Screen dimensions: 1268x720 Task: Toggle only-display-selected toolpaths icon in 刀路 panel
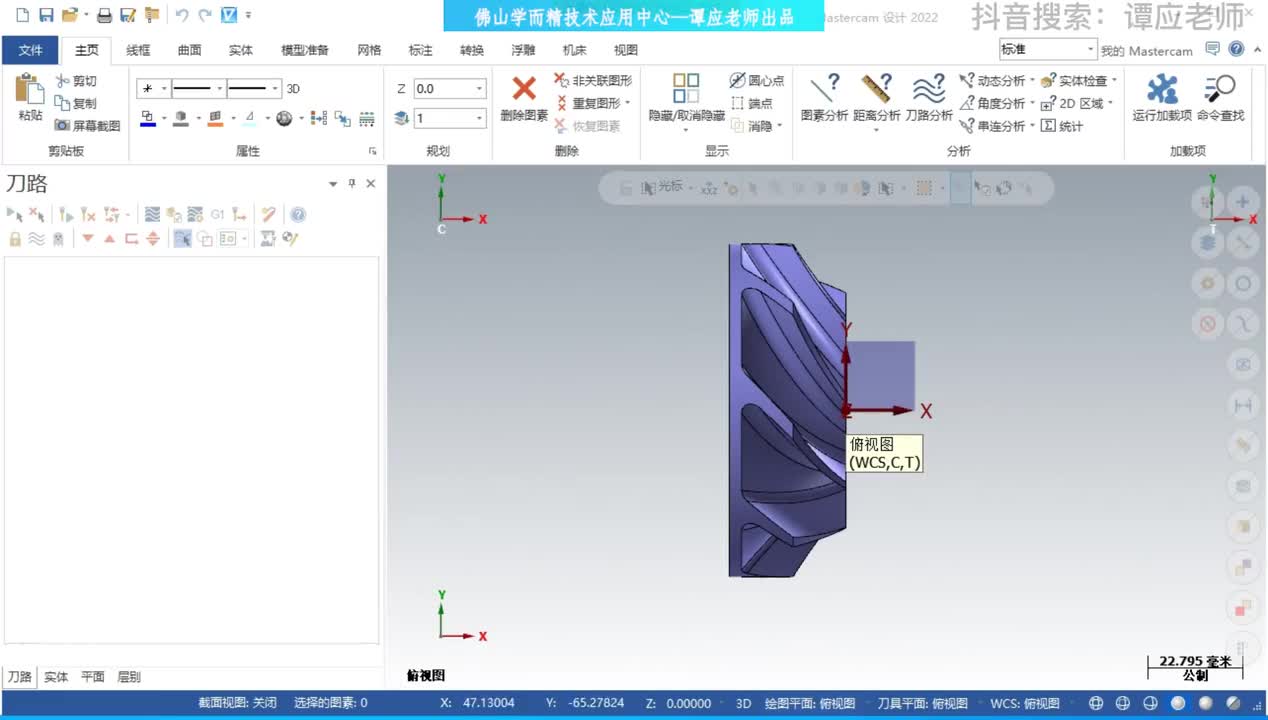click(182, 239)
